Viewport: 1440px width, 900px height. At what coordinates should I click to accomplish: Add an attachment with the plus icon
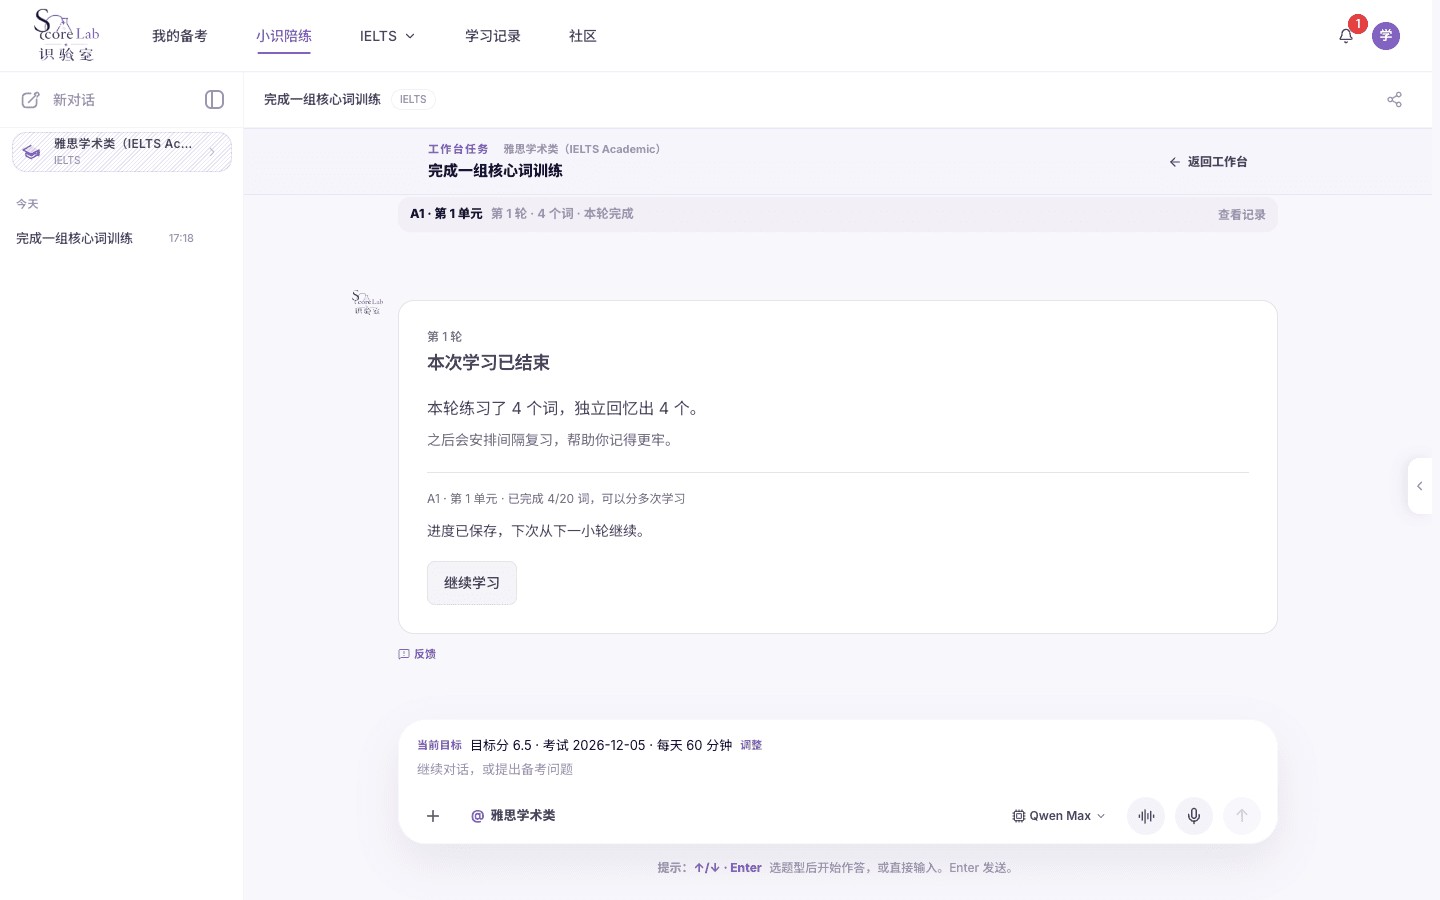[x=433, y=816]
